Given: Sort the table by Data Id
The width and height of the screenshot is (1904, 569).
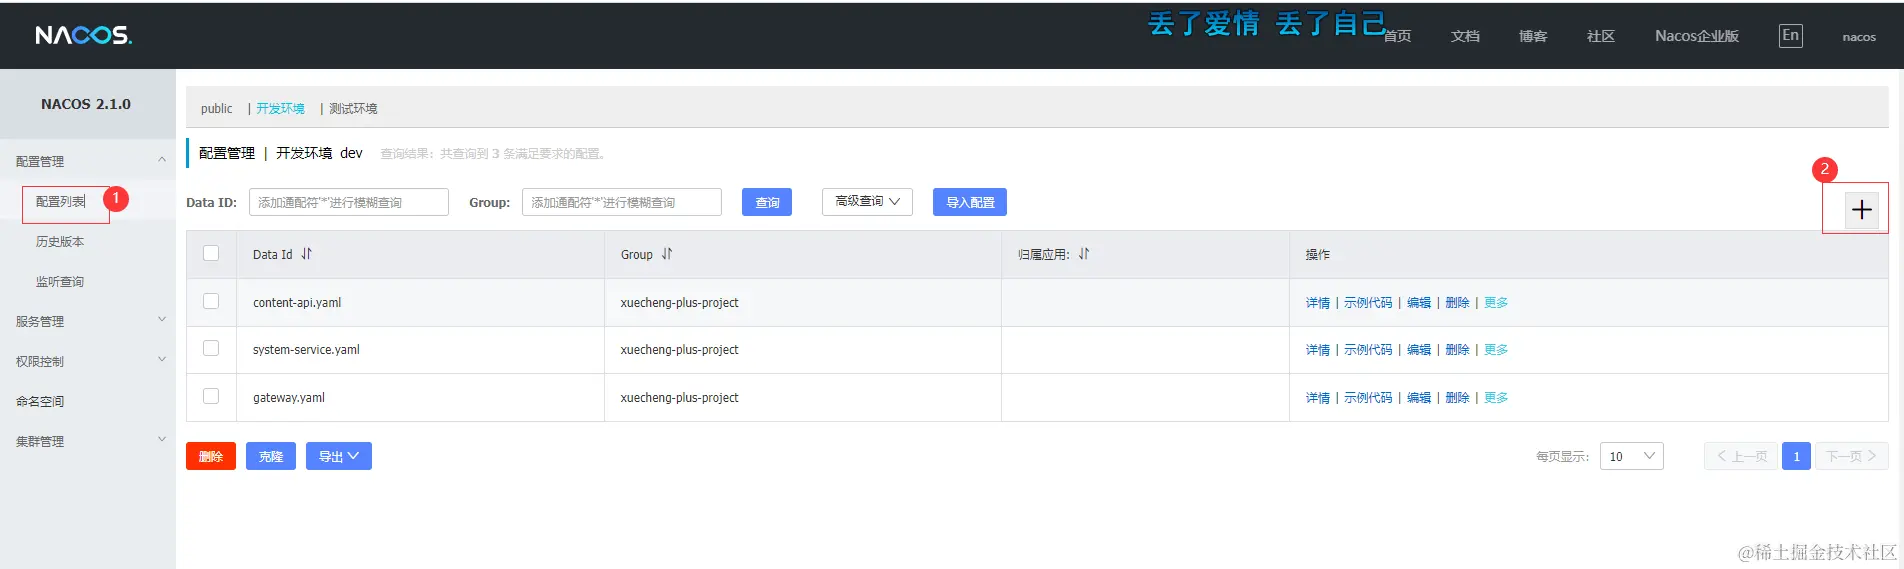Looking at the screenshot, I should click(x=306, y=254).
